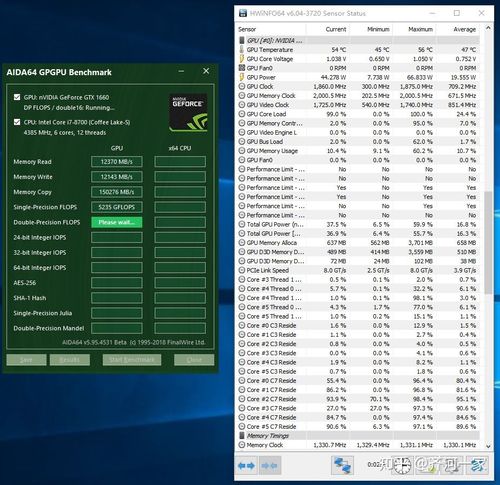Select the GPU Memory Contr... sensor row

(x=359, y=123)
